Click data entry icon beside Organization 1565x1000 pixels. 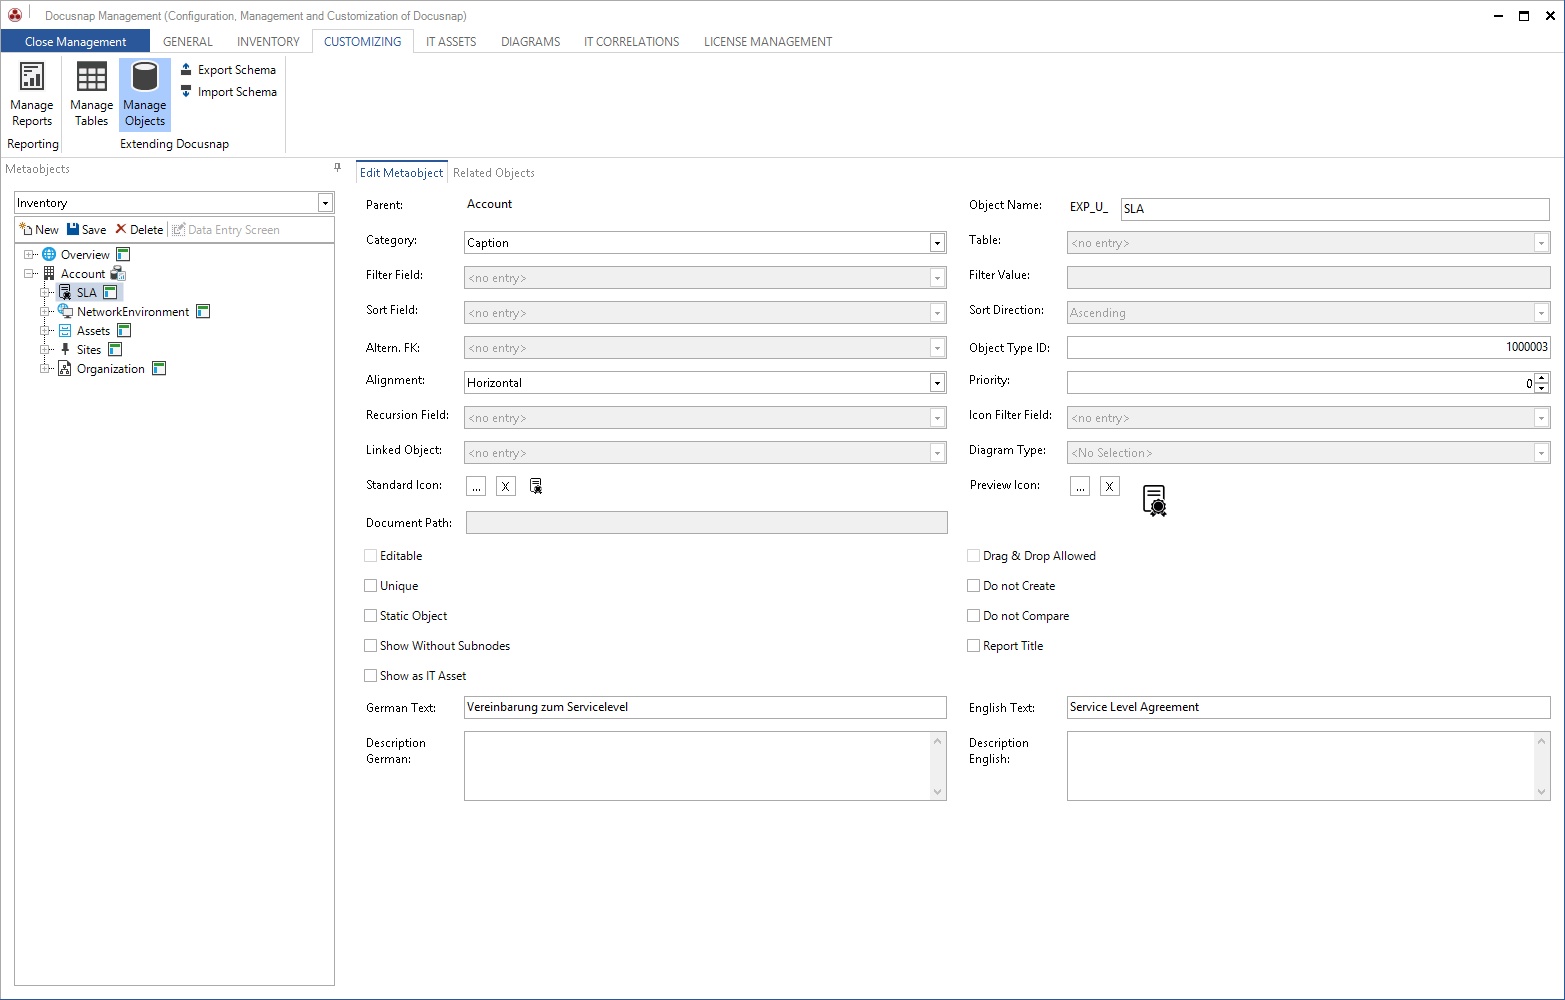(x=159, y=368)
